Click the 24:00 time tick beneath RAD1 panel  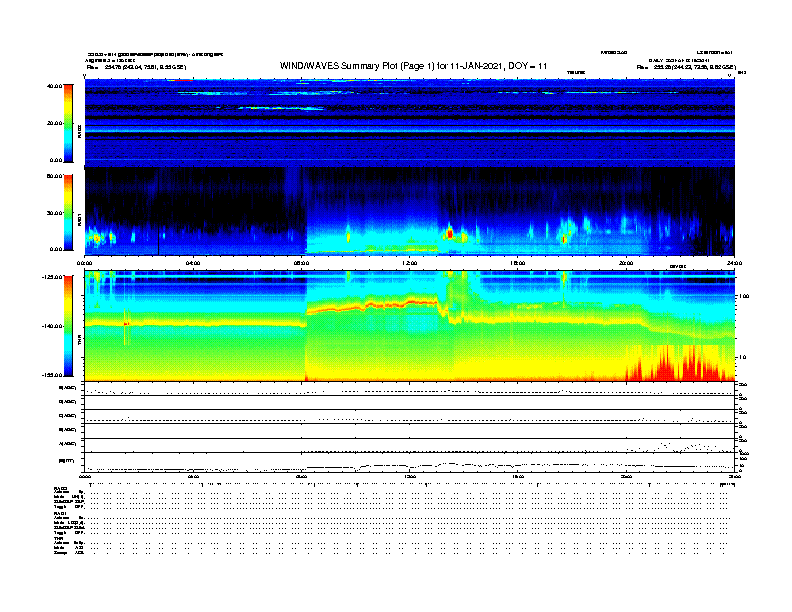point(734,263)
